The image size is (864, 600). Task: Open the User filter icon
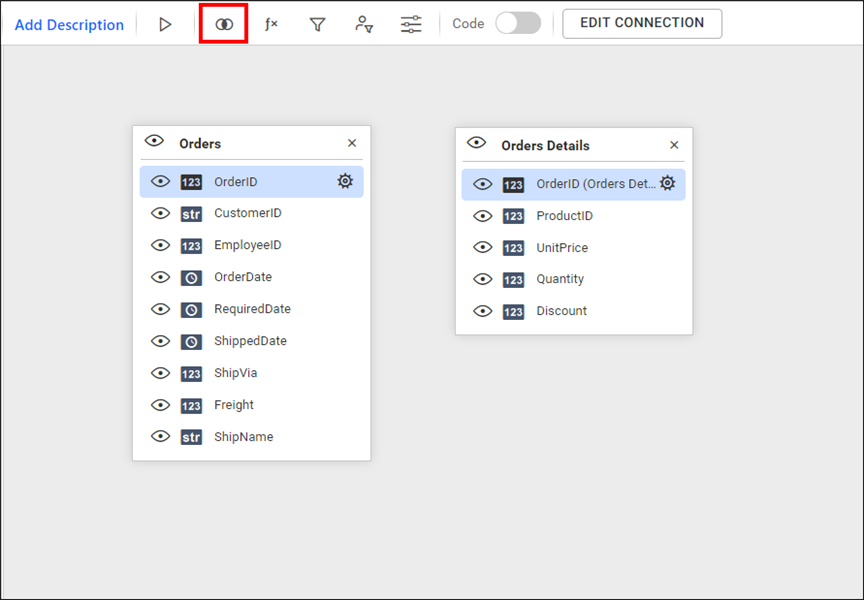[x=364, y=24]
